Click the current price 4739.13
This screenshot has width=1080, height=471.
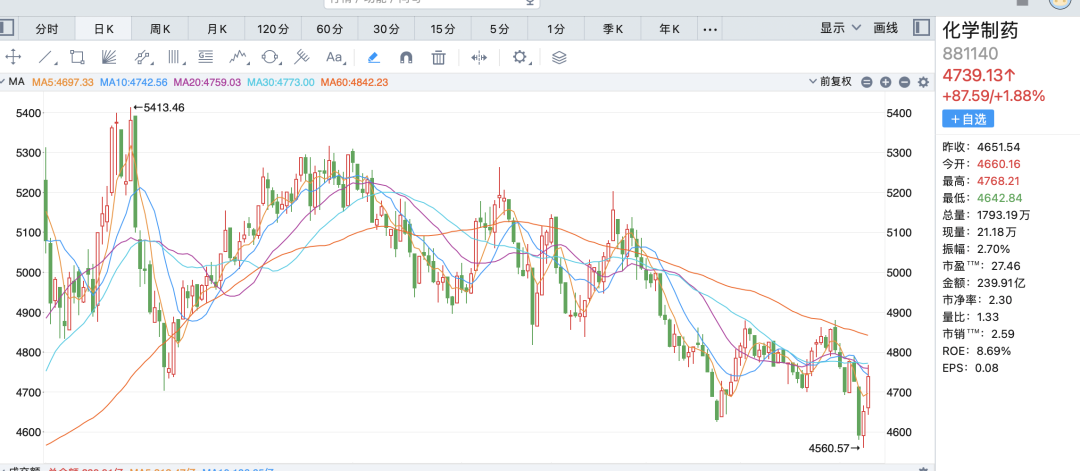979,75
